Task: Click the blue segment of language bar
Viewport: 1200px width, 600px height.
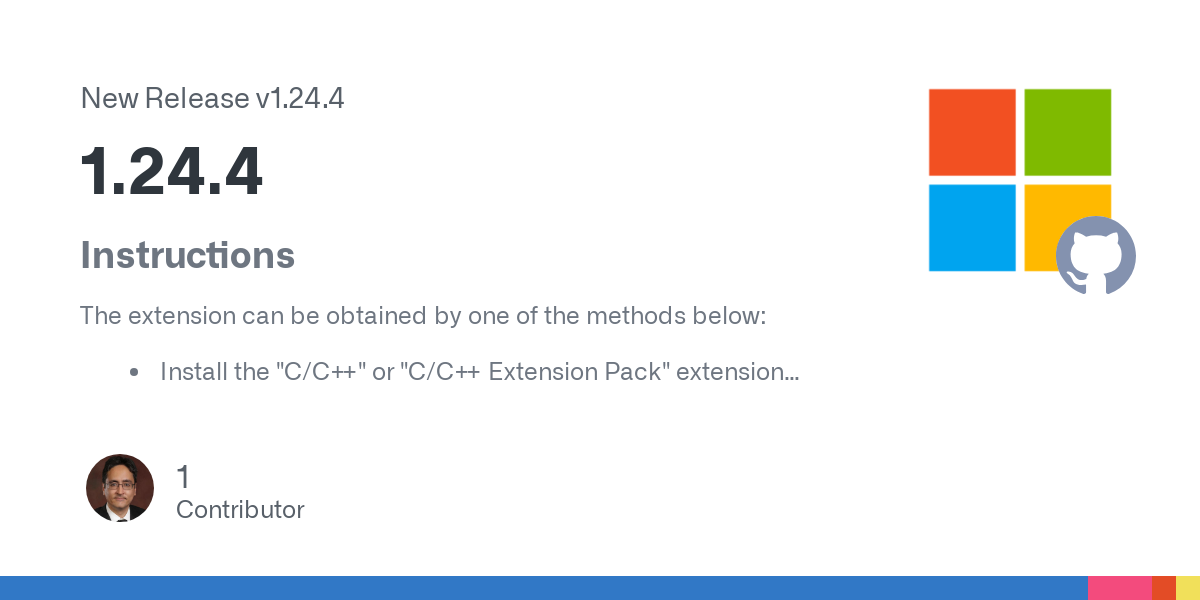Action: tap(544, 588)
